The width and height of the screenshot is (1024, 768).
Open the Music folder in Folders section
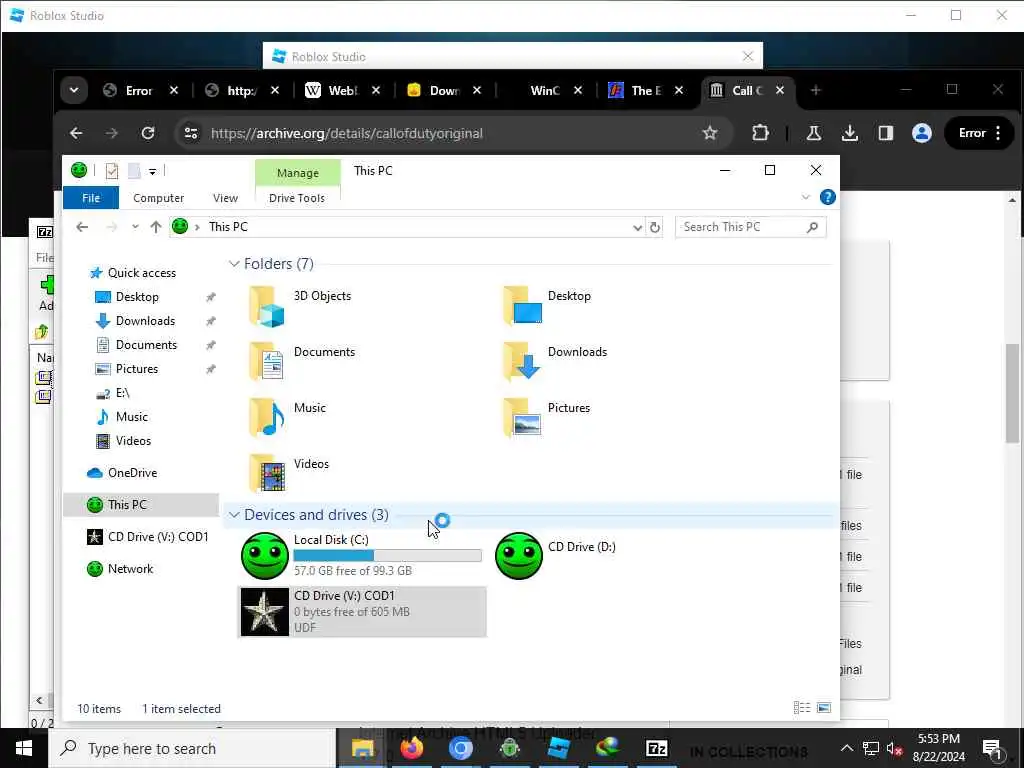click(287, 417)
